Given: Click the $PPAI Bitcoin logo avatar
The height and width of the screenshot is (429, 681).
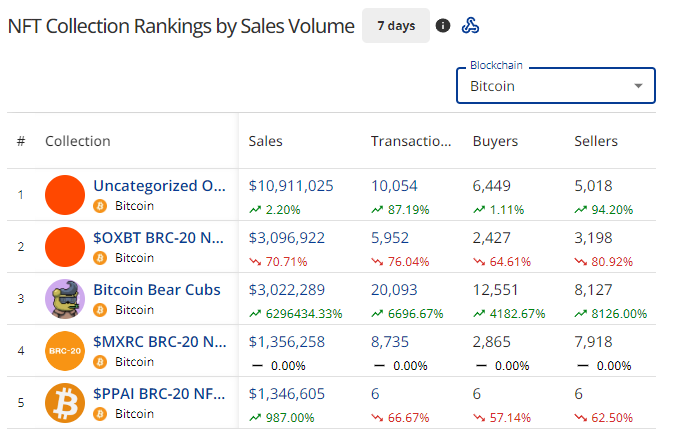Looking at the screenshot, I should coord(65,403).
